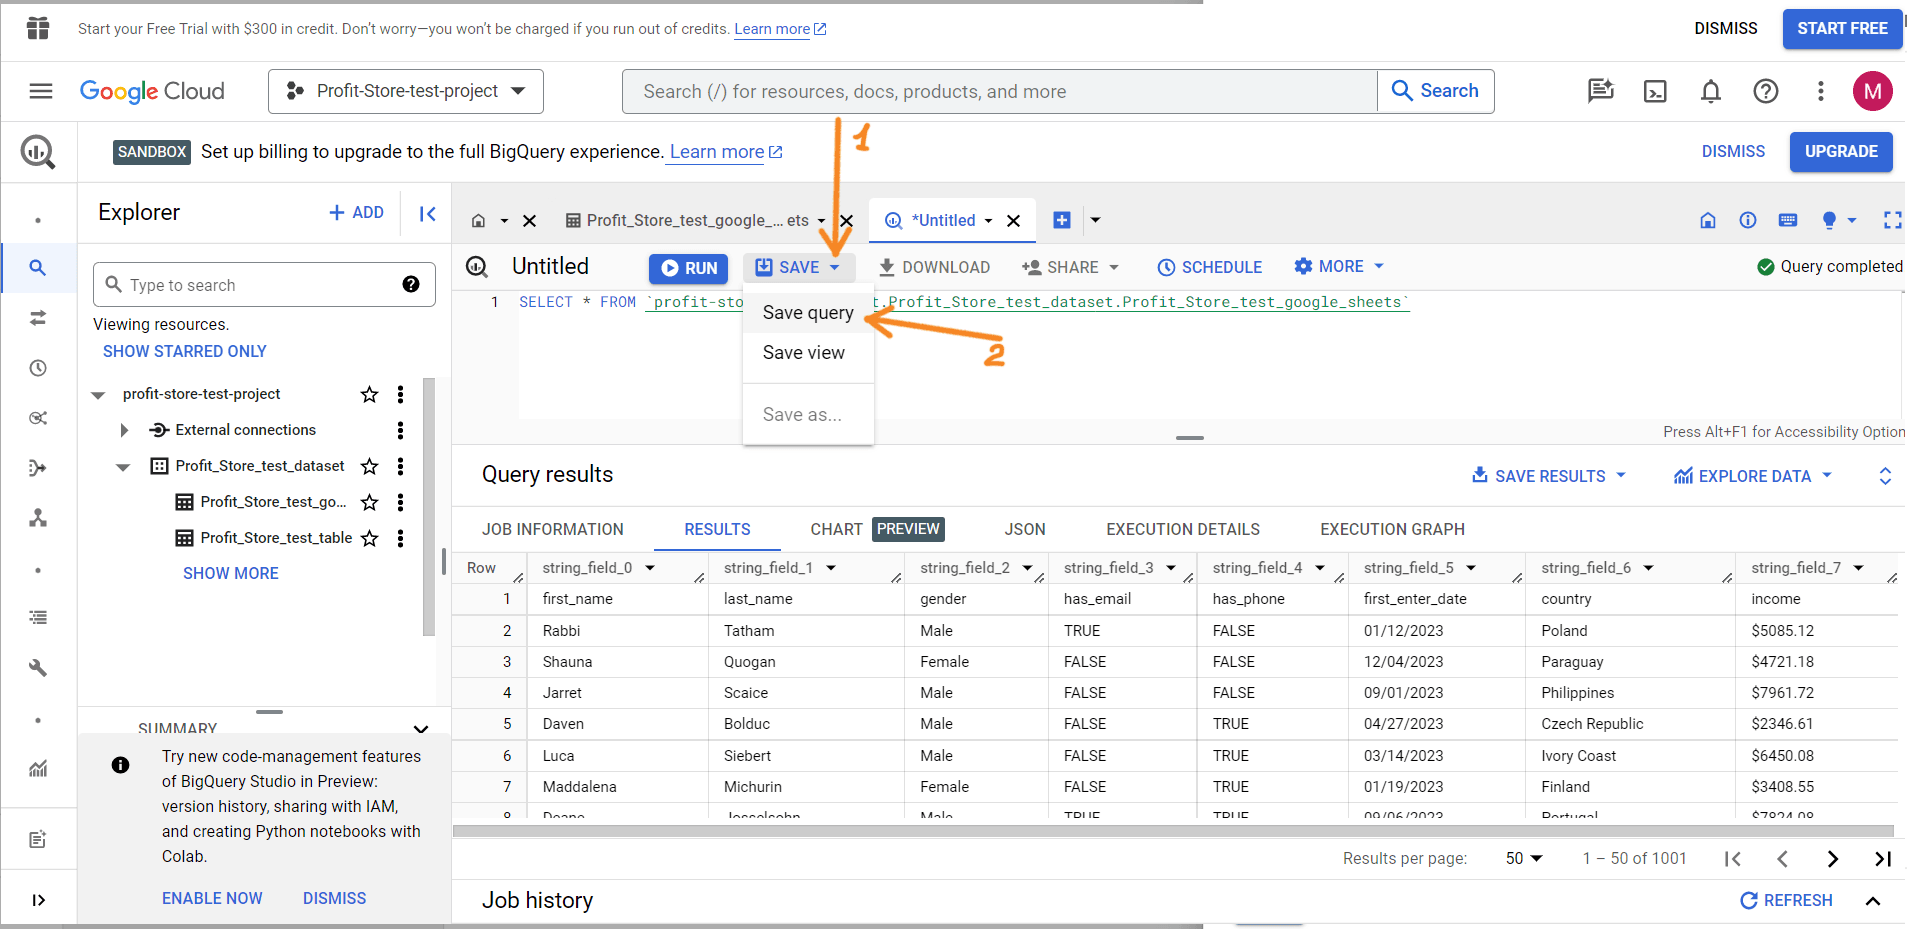Select Save query menu item
This screenshot has width=1907, height=929.
(808, 313)
